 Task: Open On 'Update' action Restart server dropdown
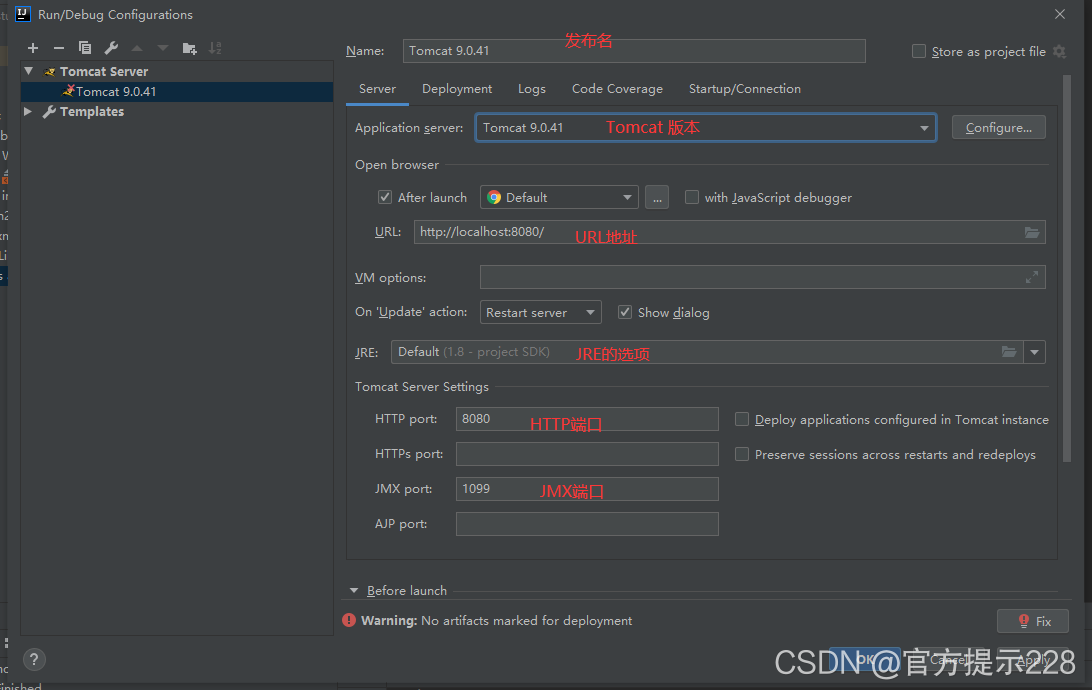pos(540,312)
